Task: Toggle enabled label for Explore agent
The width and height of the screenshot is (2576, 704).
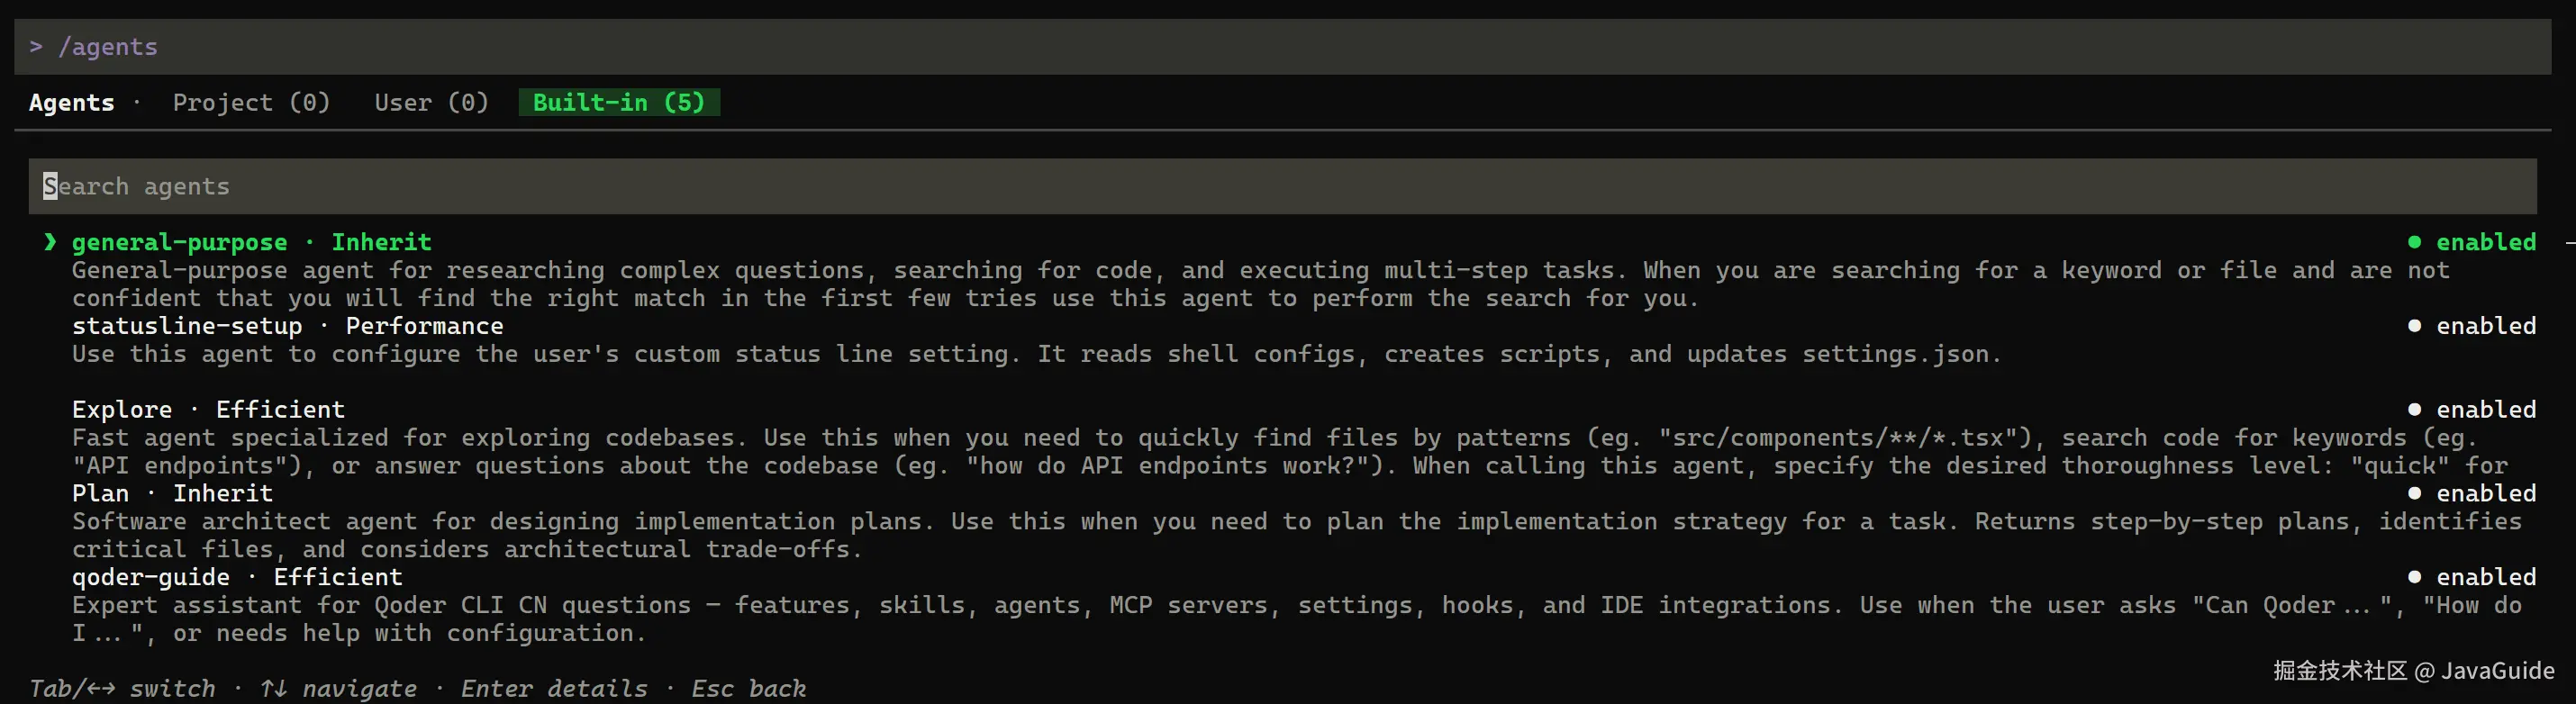Action: (2486, 410)
